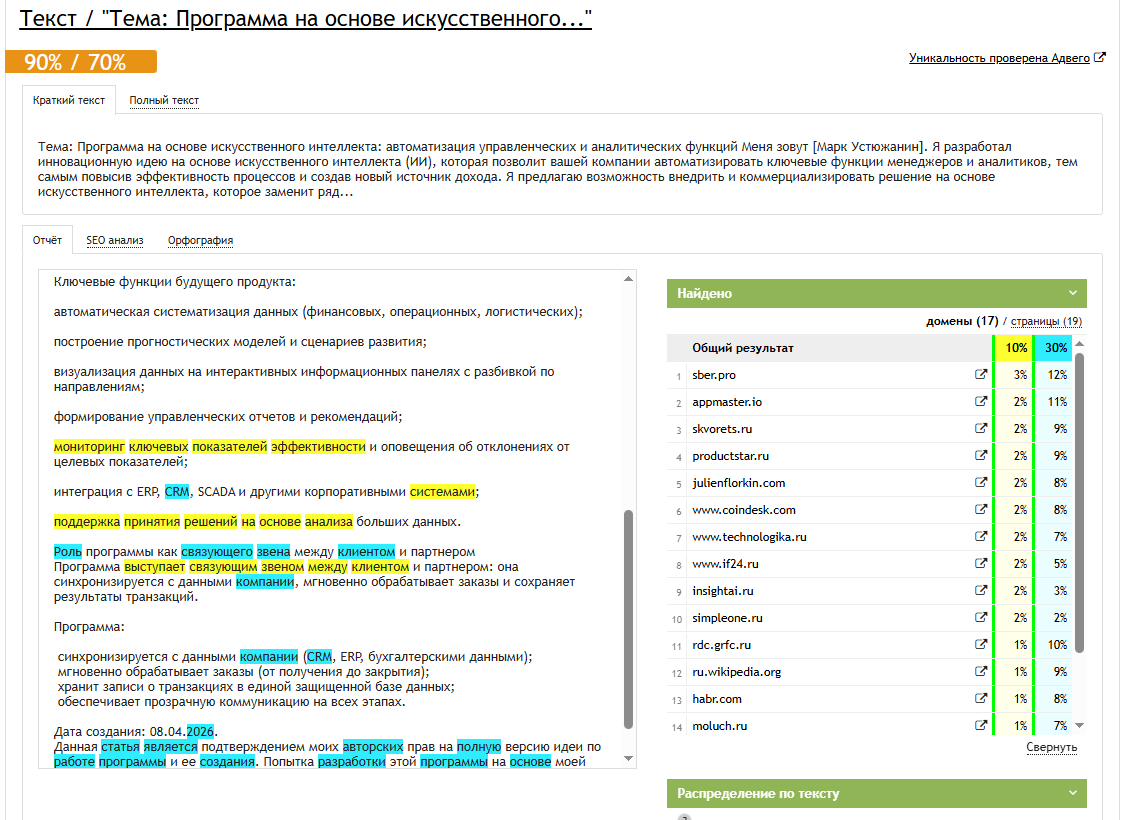Open the SEO анализ tab

tap(114, 240)
